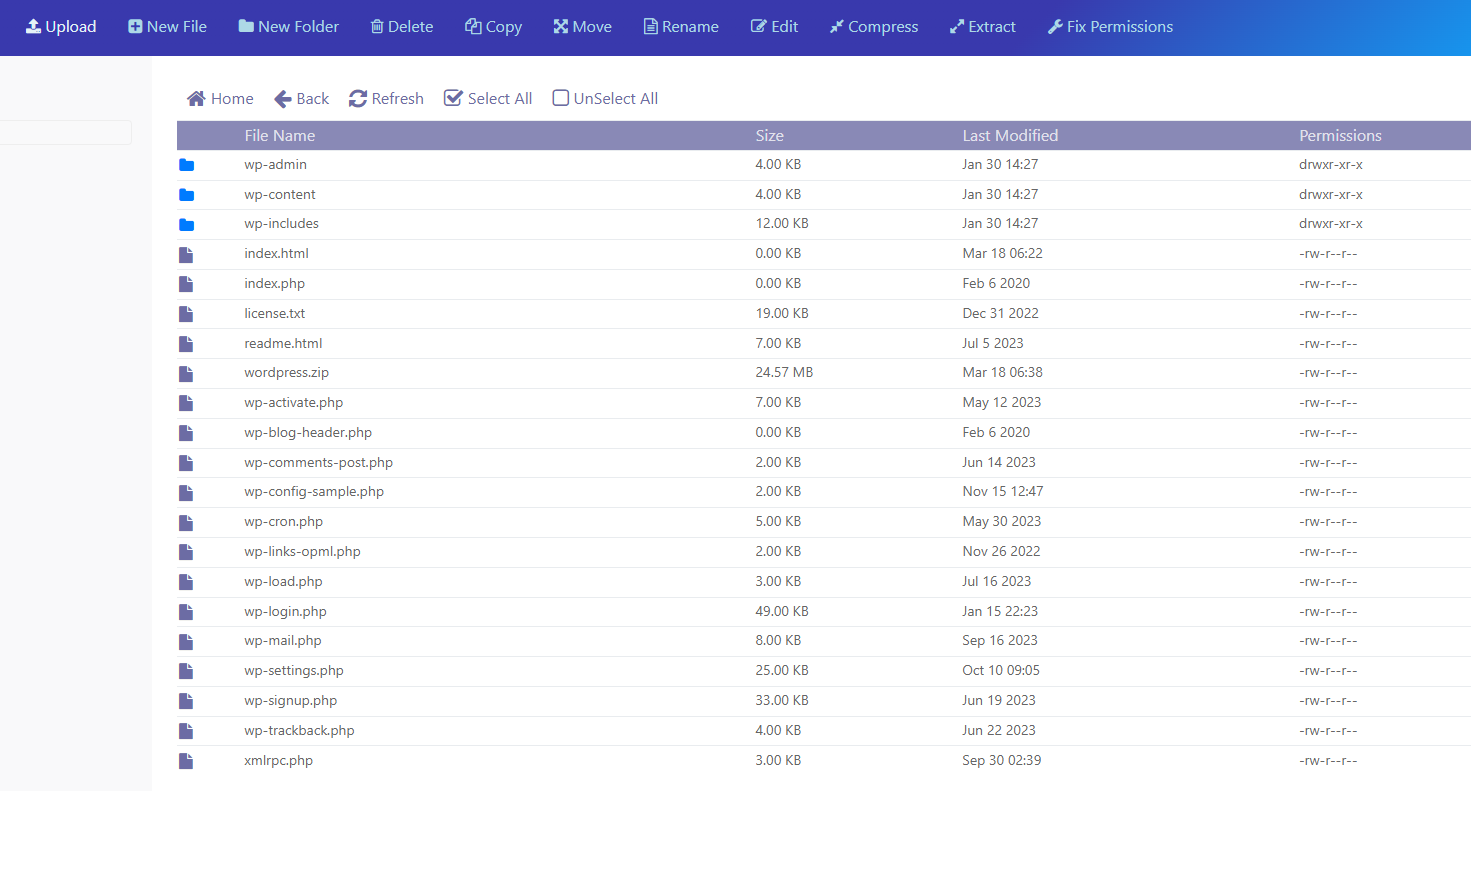Screen dimensions: 1471x888
Task: Click the wp-activate.php file icon
Action: pos(186,403)
